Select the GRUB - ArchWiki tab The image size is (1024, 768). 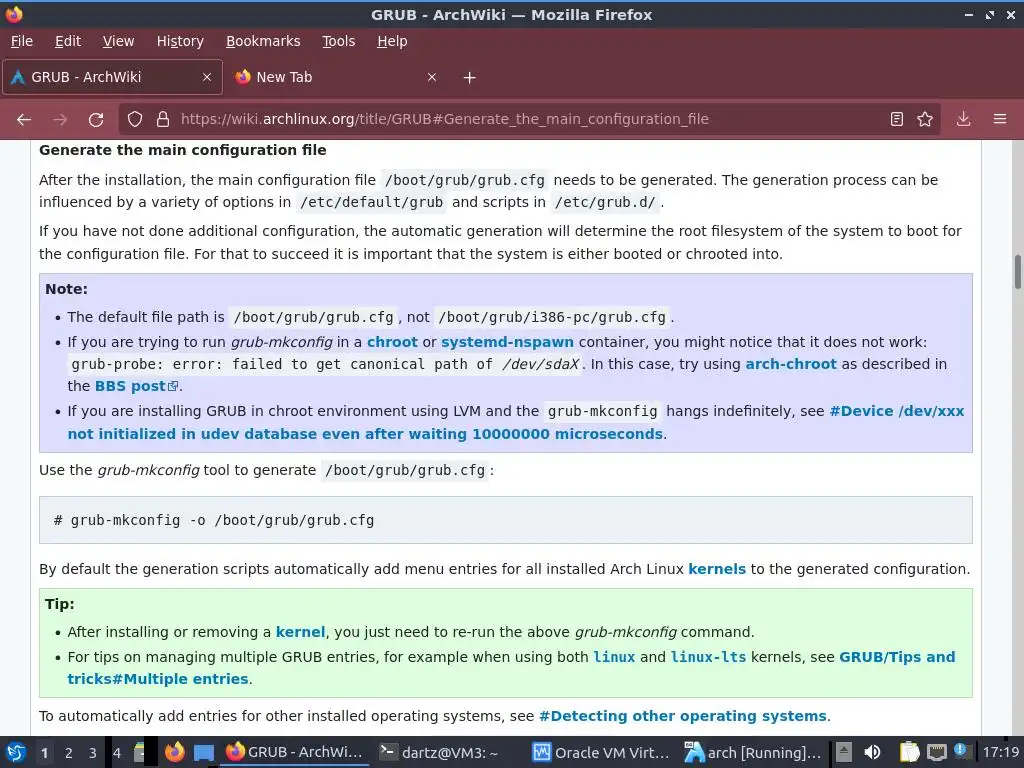[x=112, y=77]
